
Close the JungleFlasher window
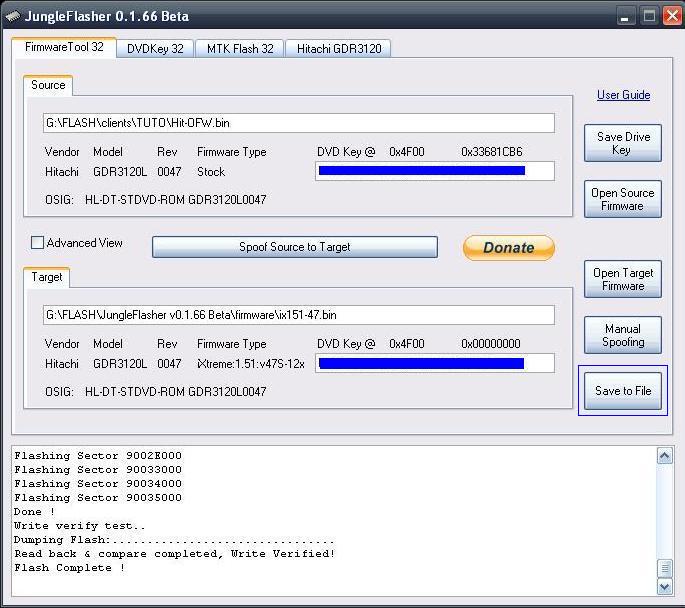[672, 17]
